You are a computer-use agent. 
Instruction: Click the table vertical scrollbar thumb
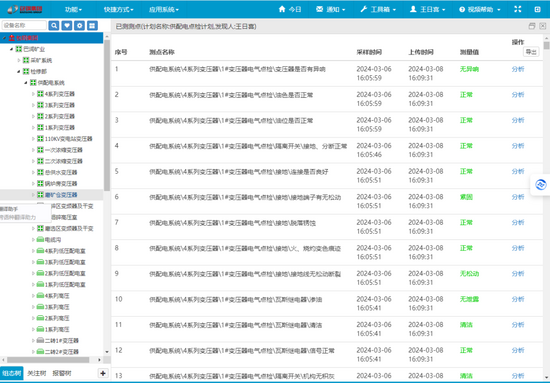(x=546, y=46)
